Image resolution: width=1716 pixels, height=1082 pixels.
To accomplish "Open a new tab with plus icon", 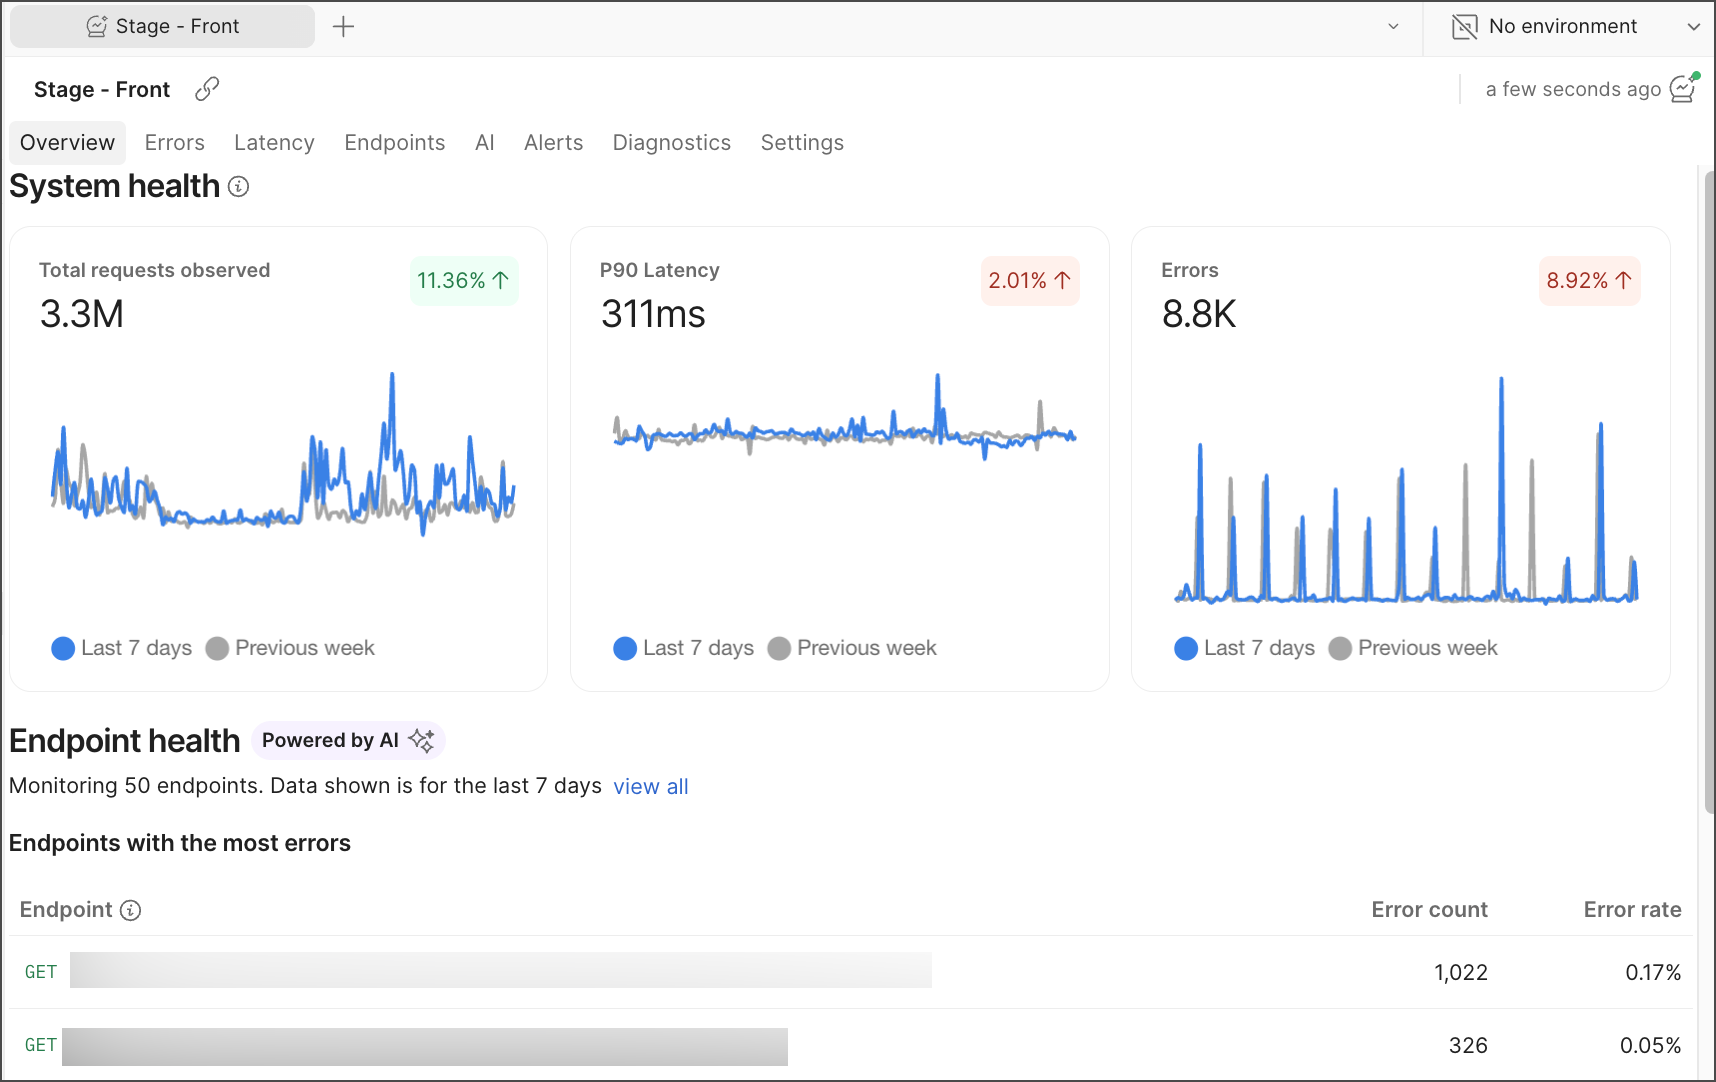I will pyautogui.click(x=343, y=27).
